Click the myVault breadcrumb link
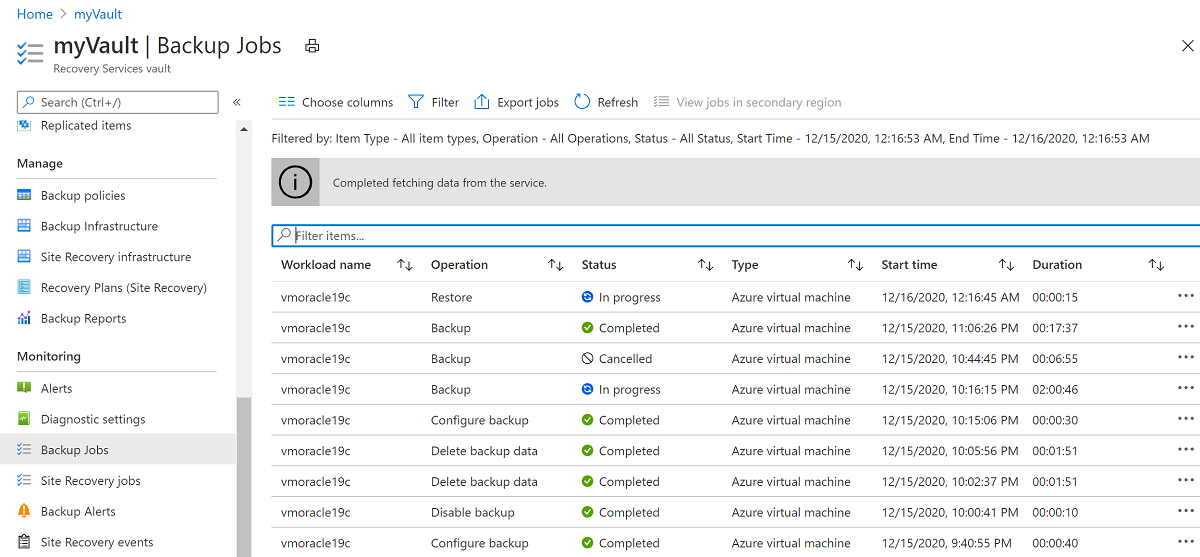The image size is (1200, 557). tap(98, 14)
